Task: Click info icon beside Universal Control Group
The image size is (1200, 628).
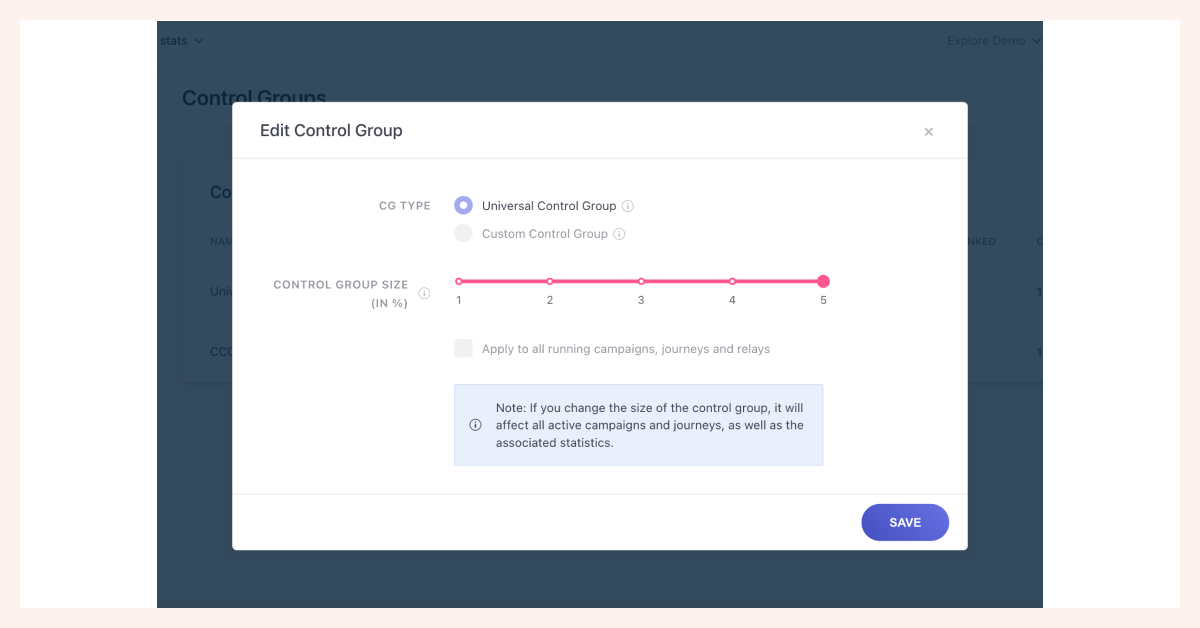Action: click(x=628, y=206)
